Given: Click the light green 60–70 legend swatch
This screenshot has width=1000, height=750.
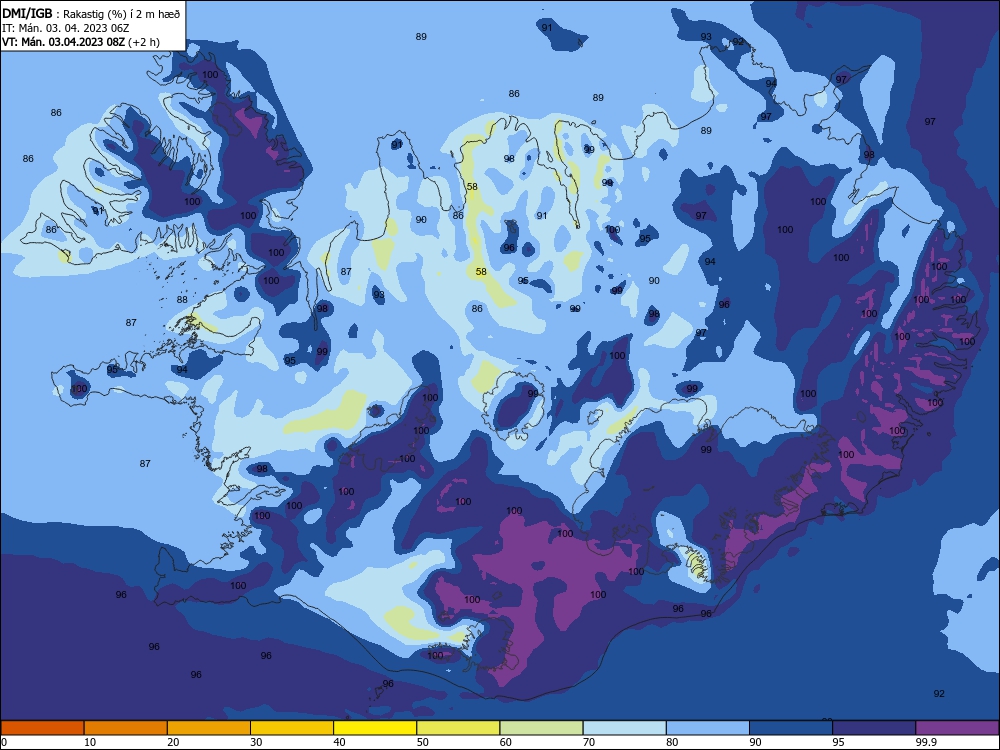Looking at the screenshot, I should [x=541, y=728].
